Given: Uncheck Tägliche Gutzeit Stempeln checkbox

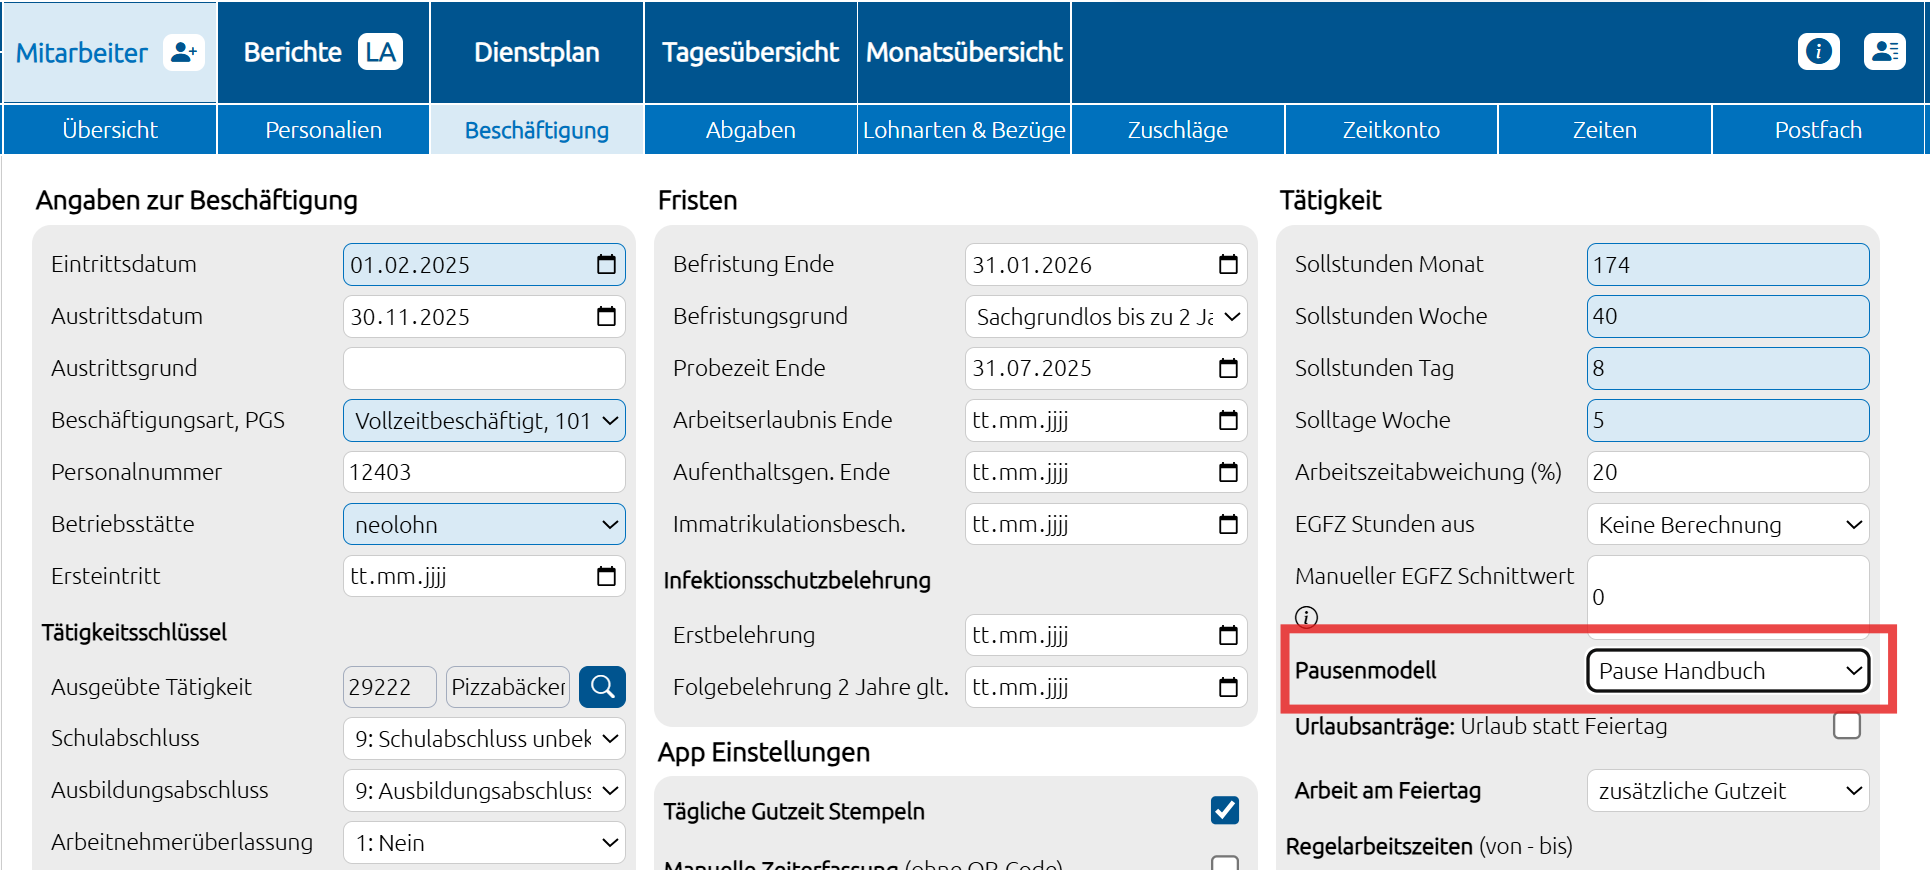Looking at the screenshot, I should pos(1225,810).
